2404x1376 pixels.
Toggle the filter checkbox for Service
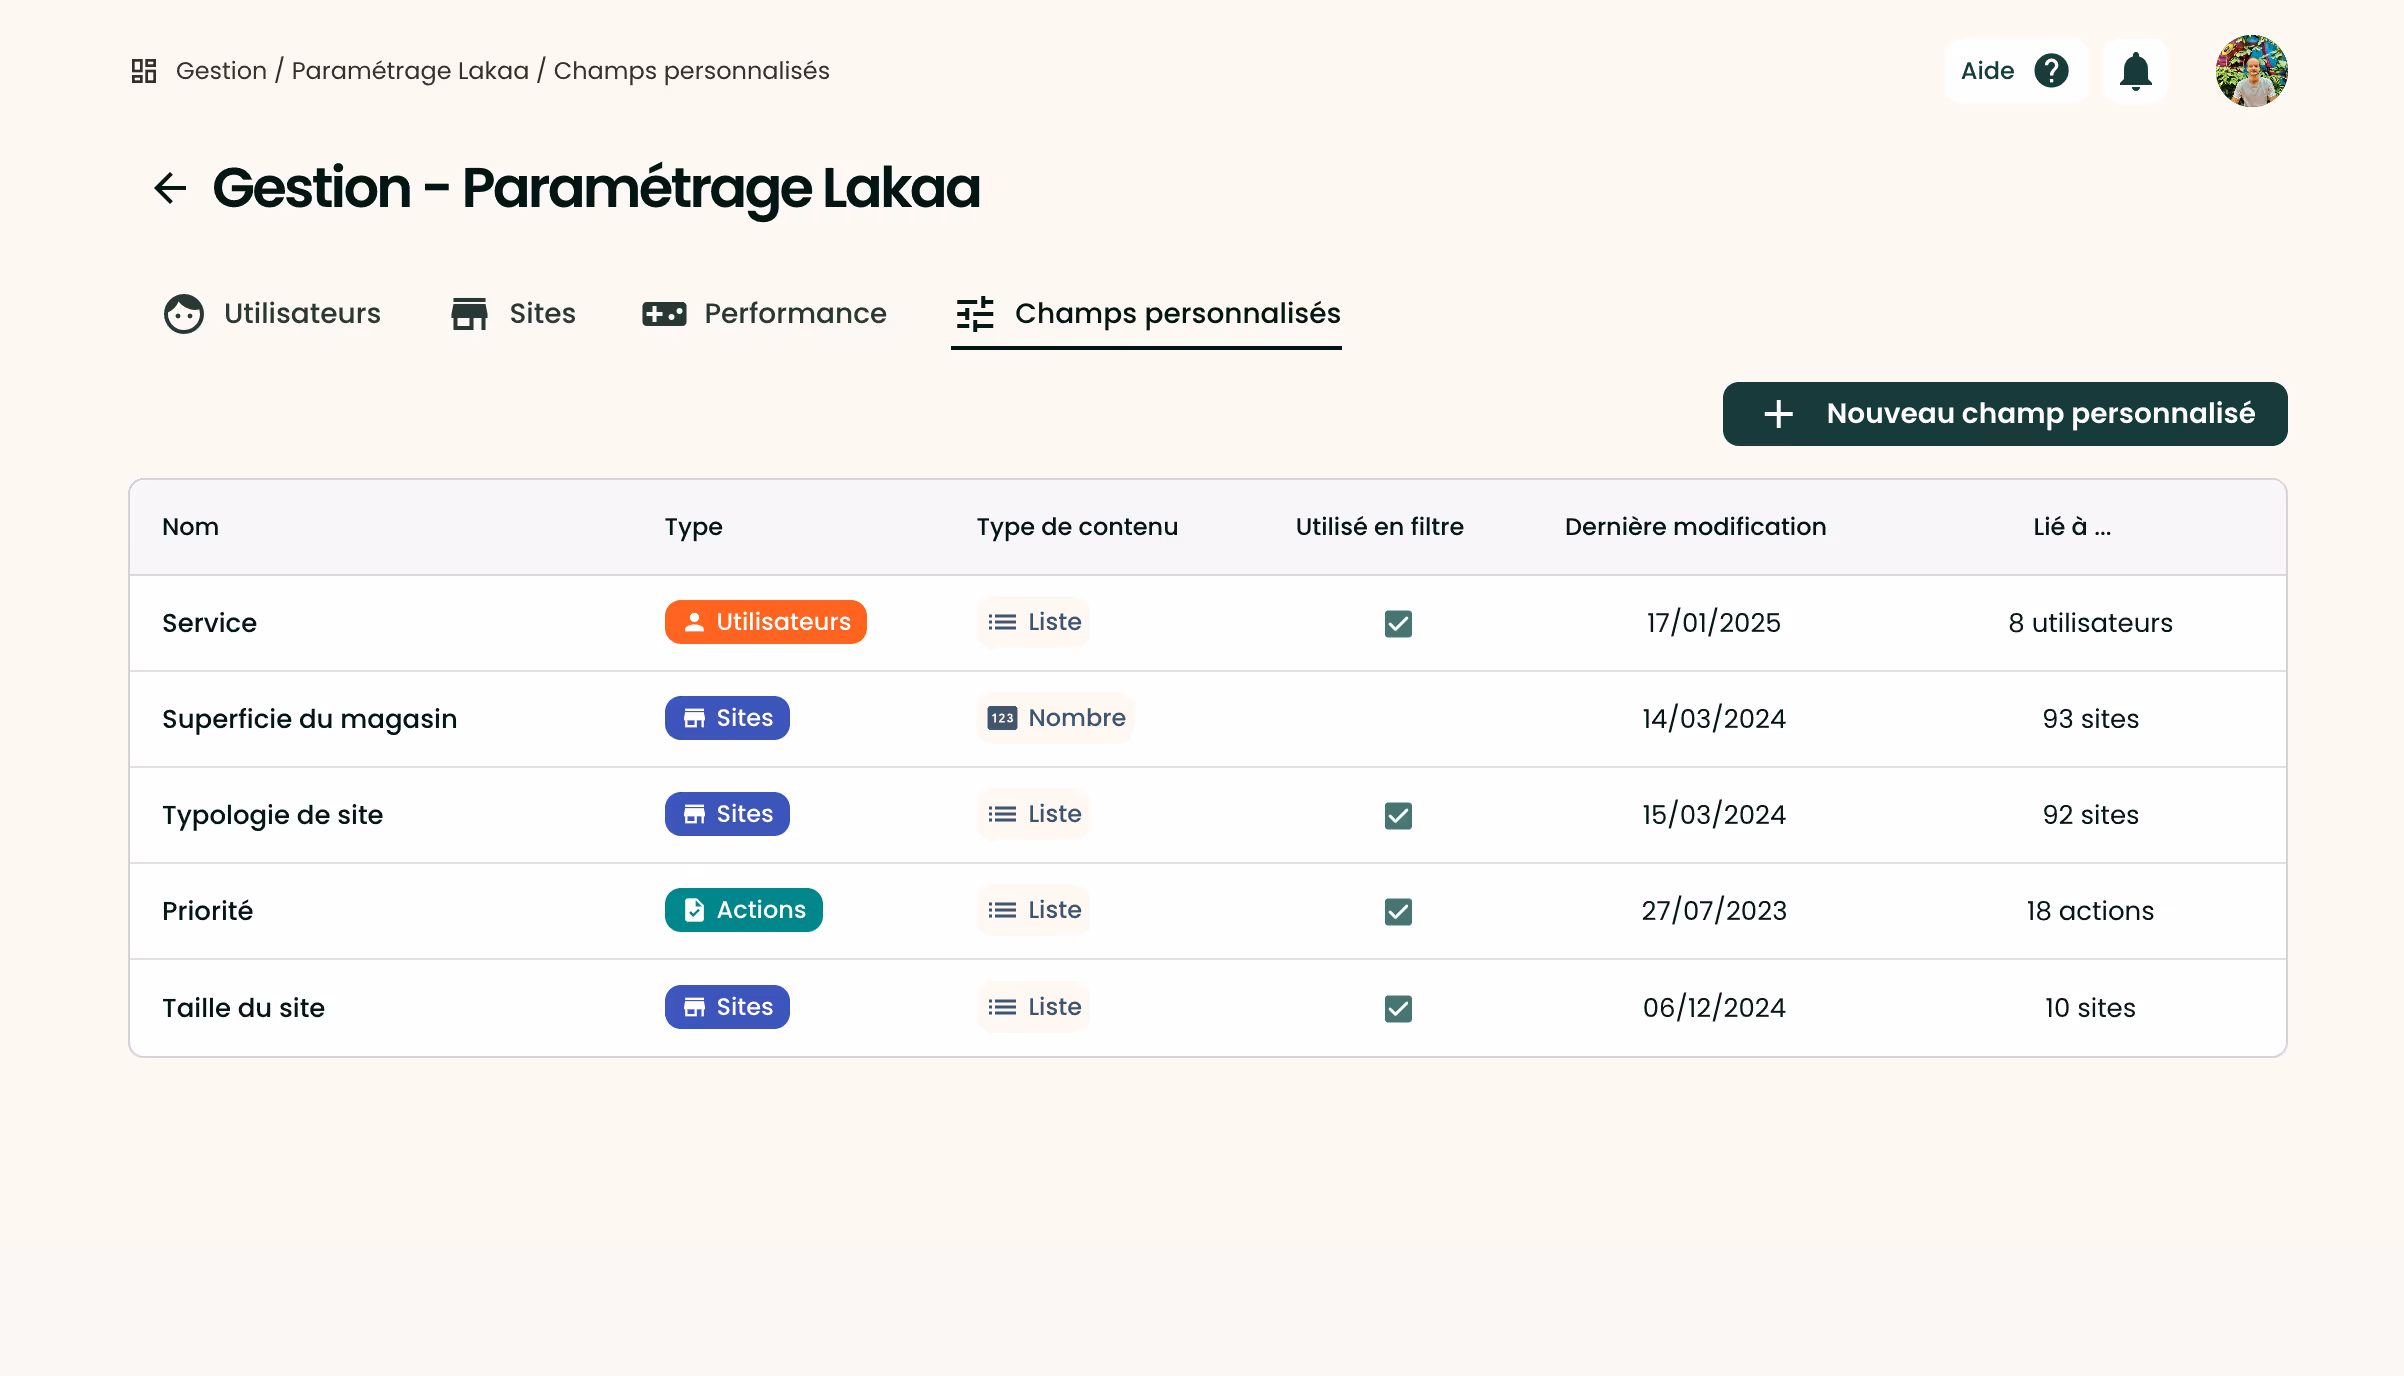pos(1398,624)
